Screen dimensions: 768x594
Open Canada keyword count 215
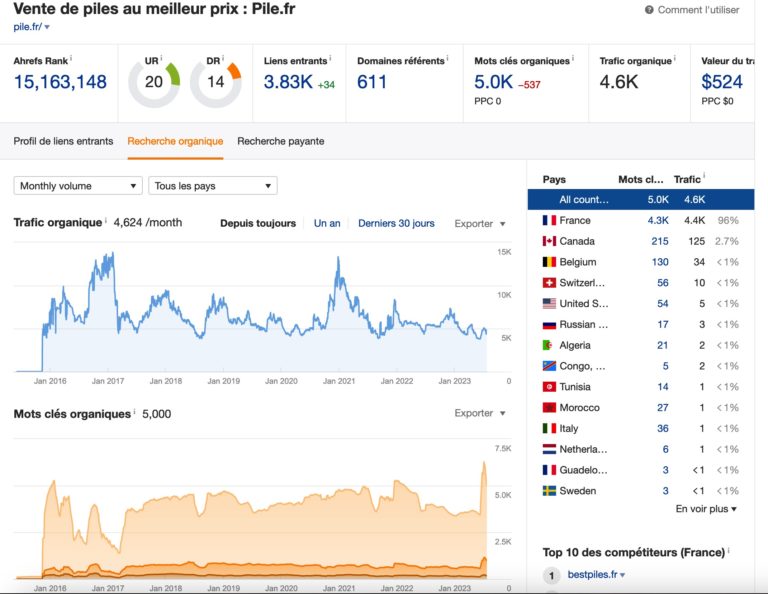coord(660,241)
